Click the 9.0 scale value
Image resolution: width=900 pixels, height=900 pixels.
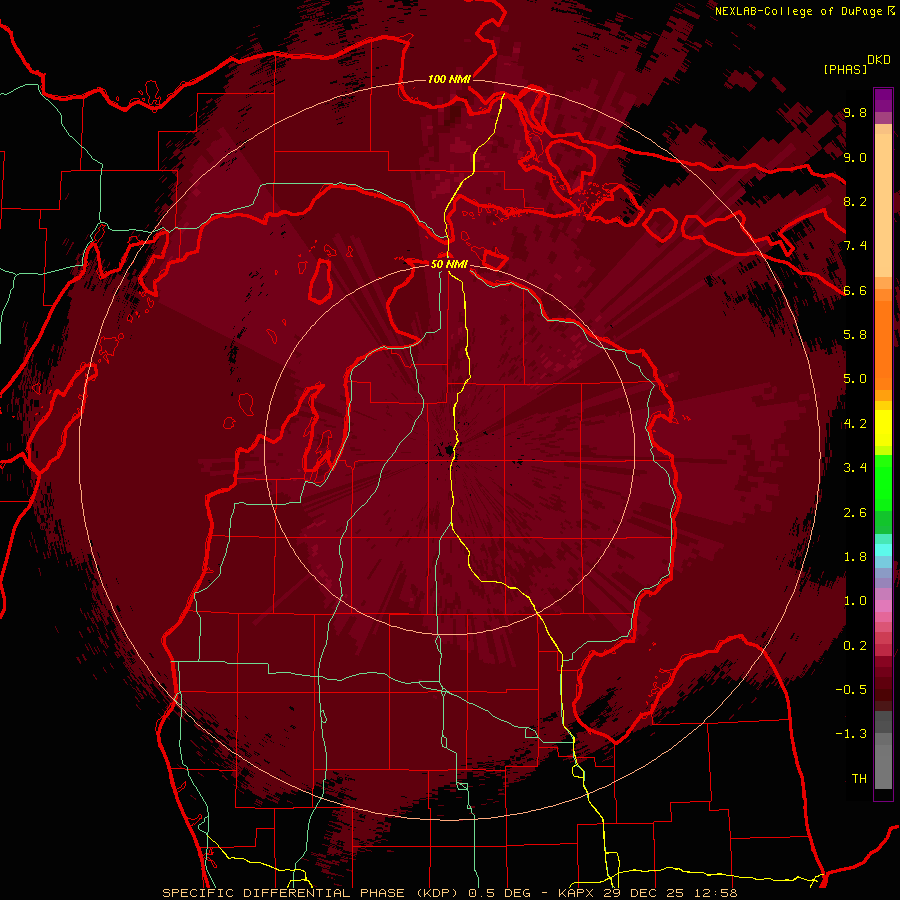click(x=855, y=157)
